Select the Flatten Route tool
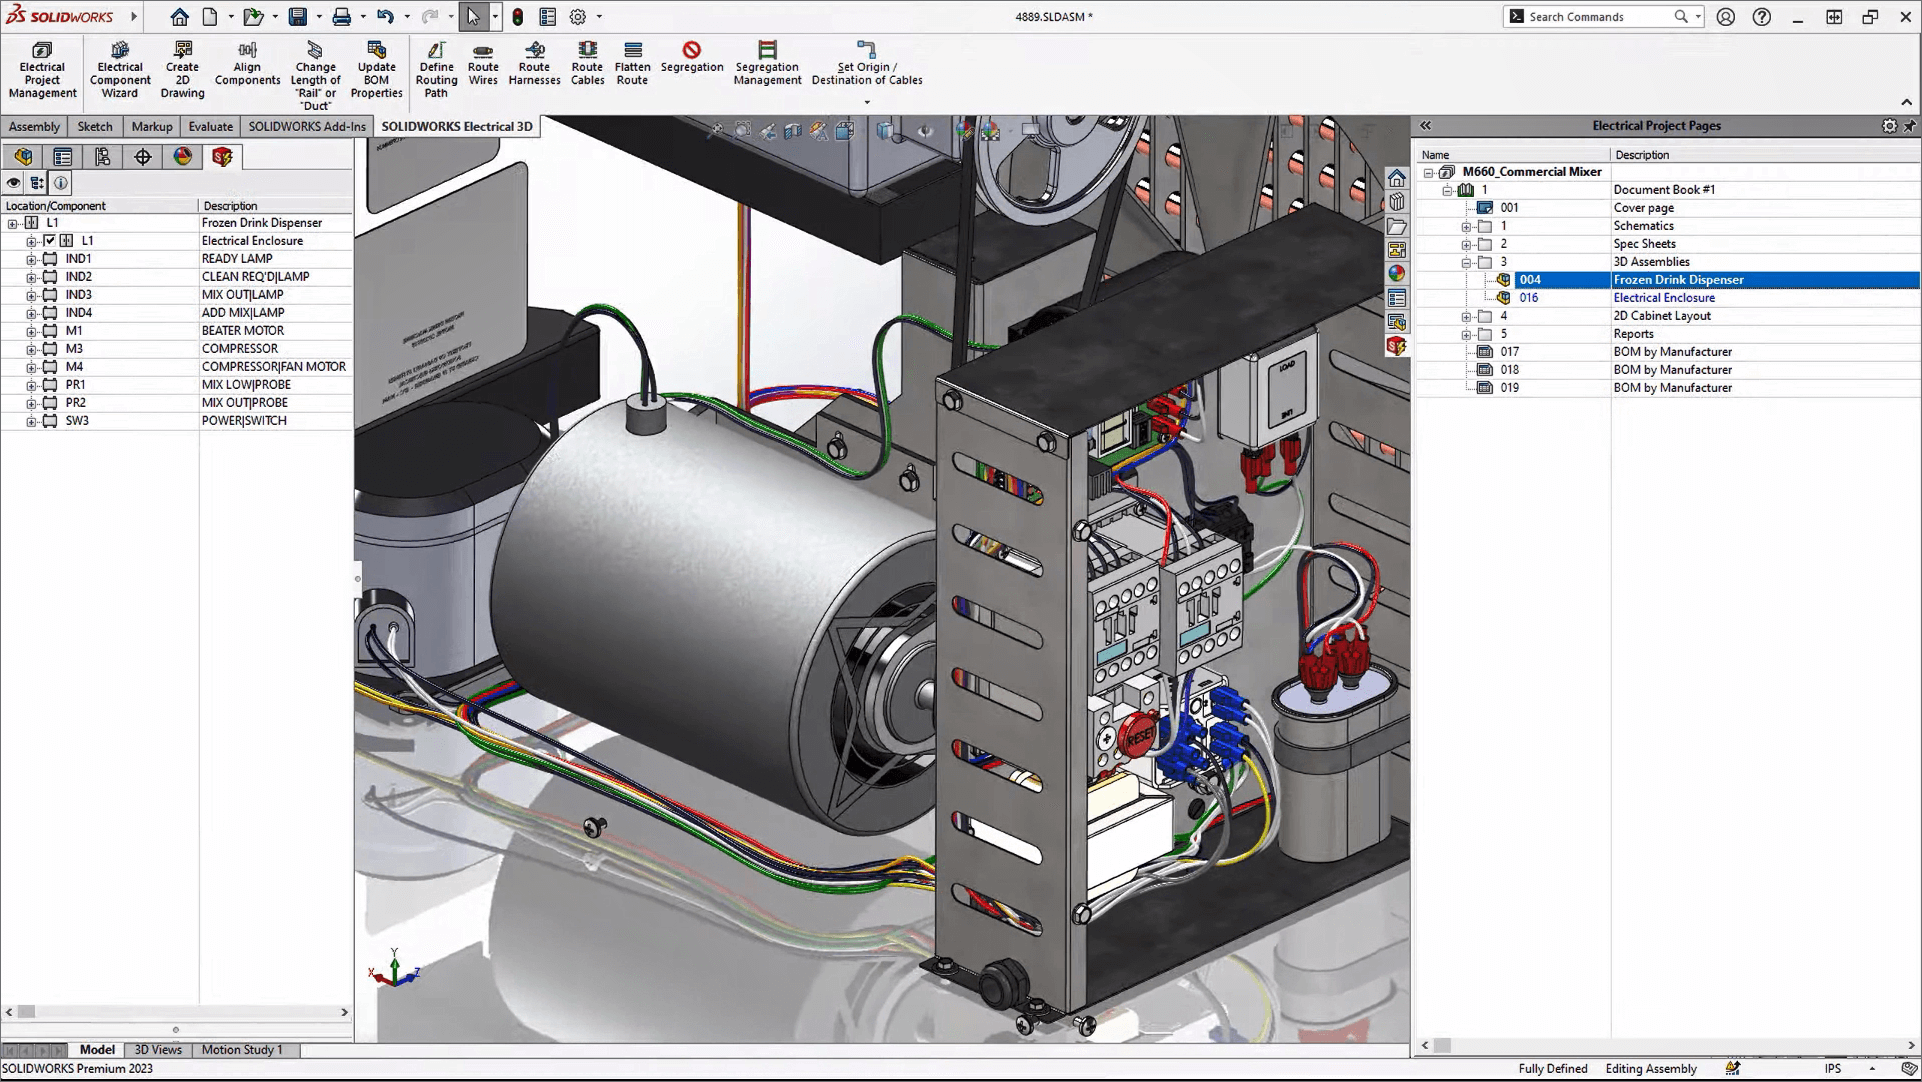 632,64
